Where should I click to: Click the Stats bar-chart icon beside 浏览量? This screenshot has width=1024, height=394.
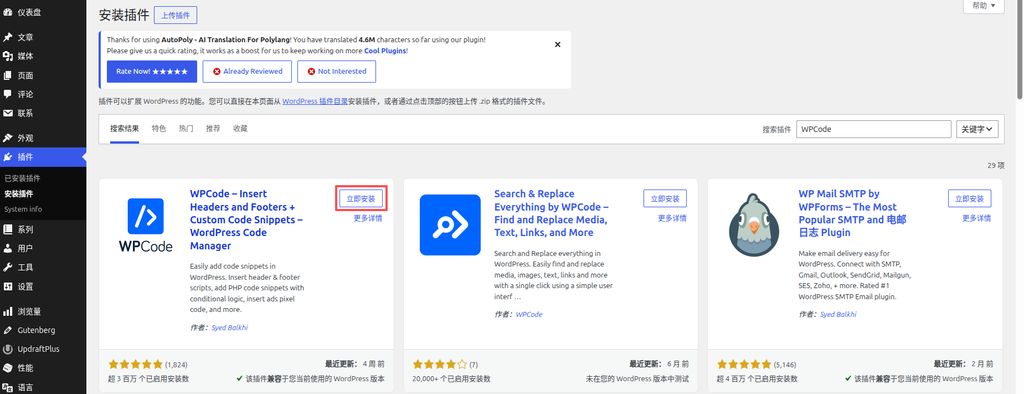(x=8, y=312)
